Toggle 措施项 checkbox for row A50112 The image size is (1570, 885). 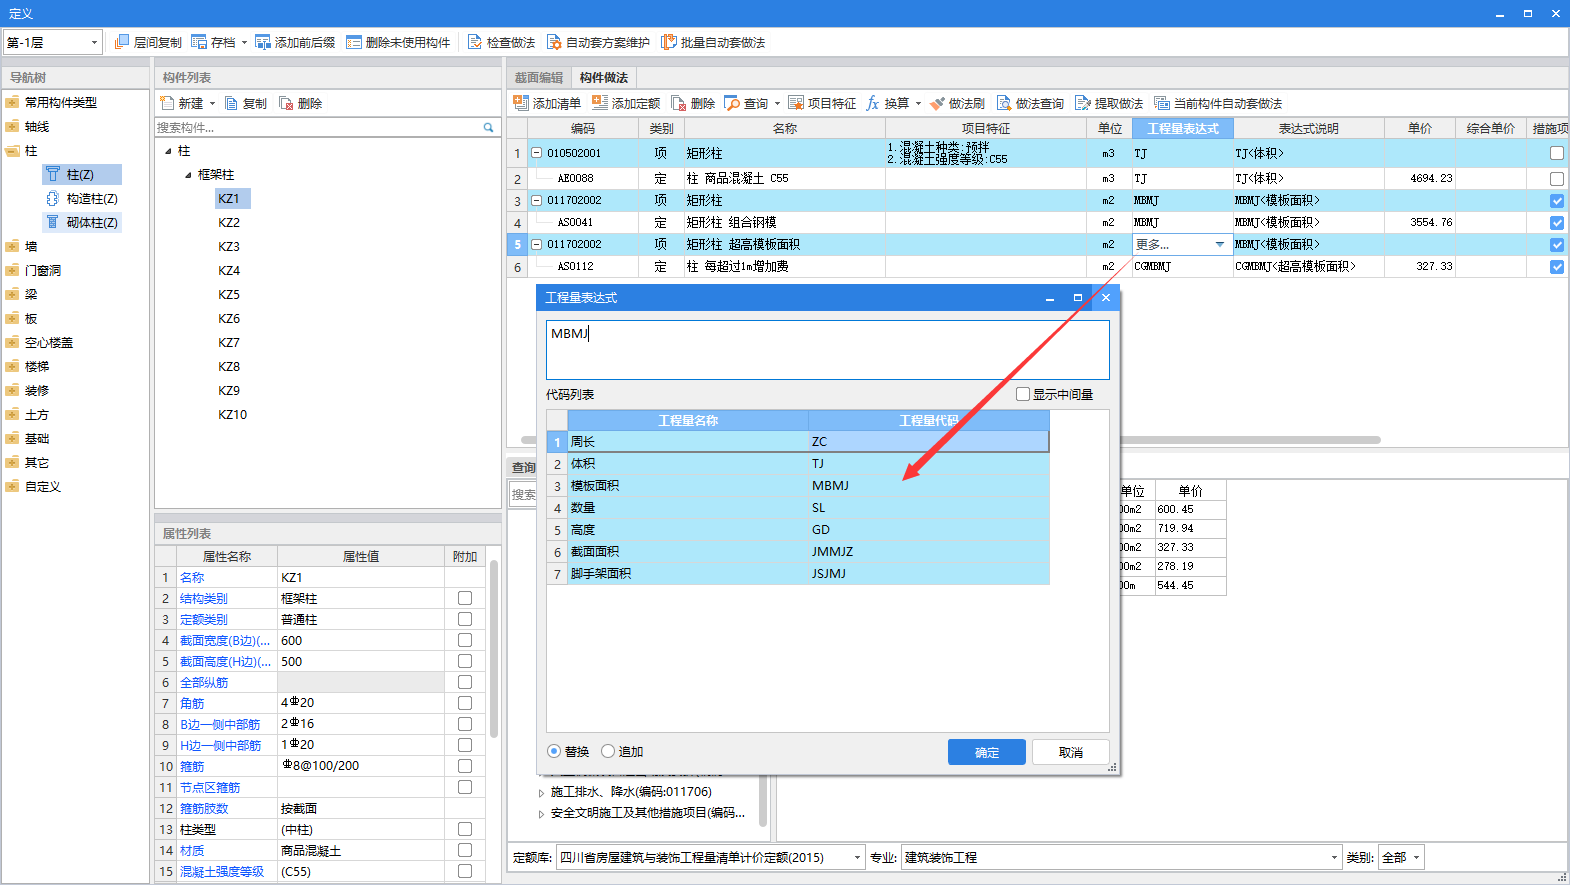tap(1557, 266)
